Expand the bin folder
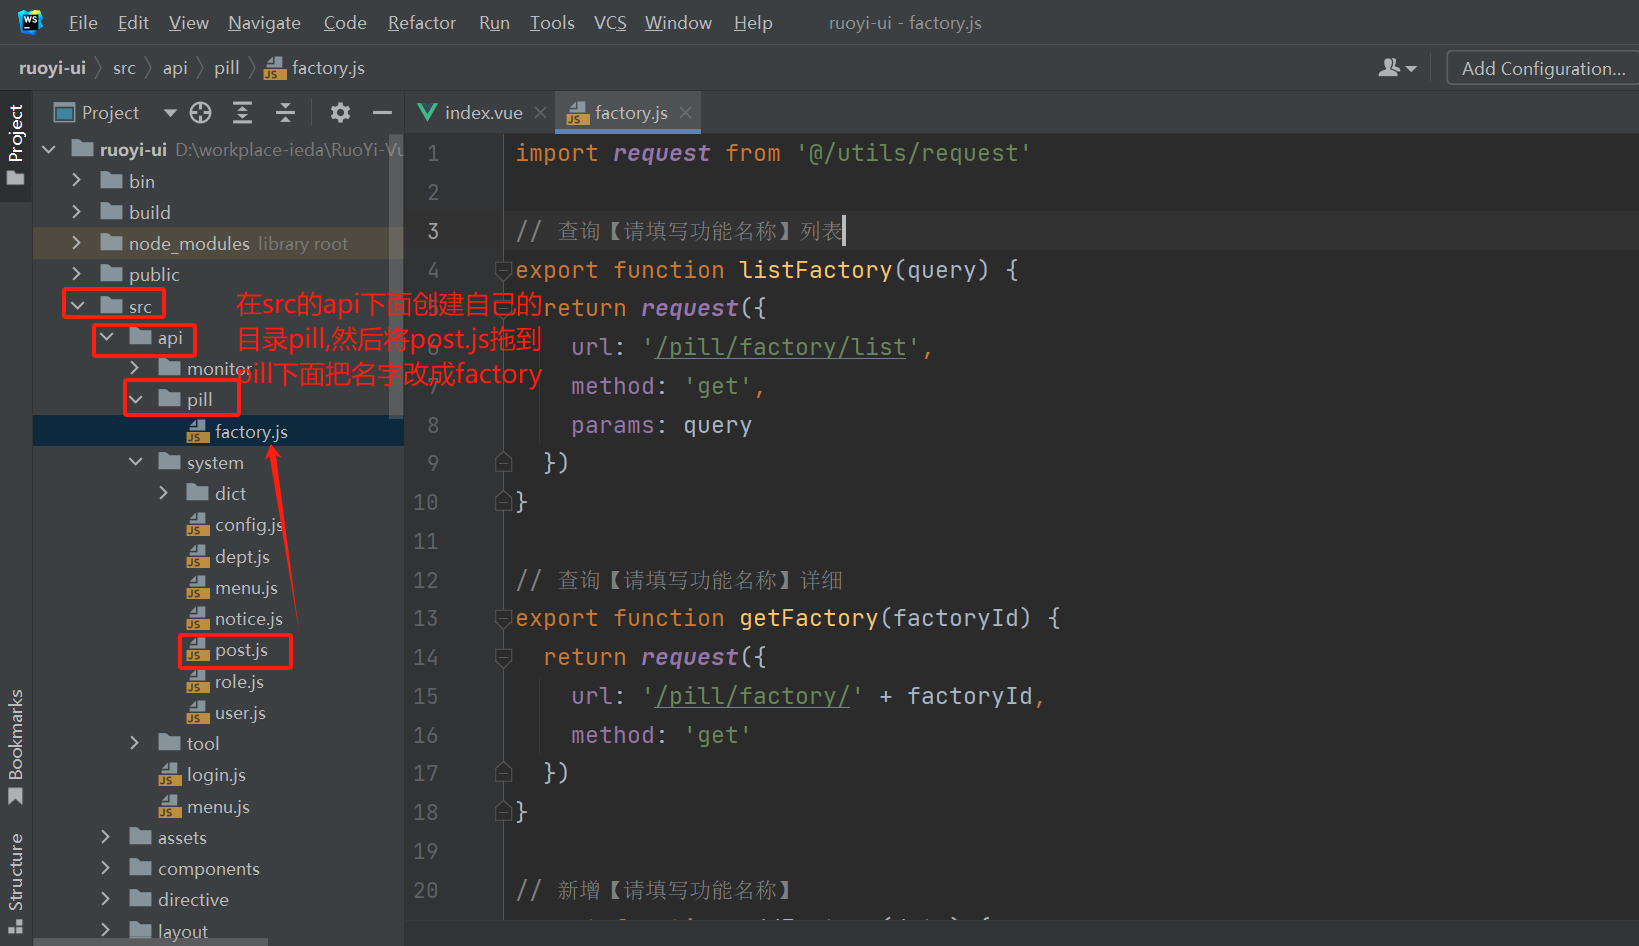Image resolution: width=1639 pixels, height=946 pixels. 77,181
